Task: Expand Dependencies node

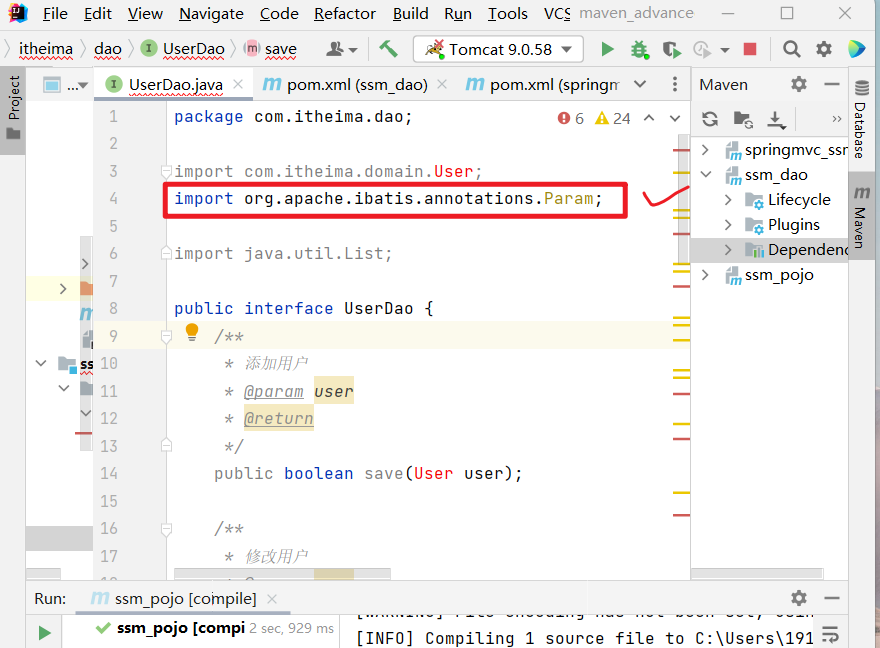Action: coord(728,250)
